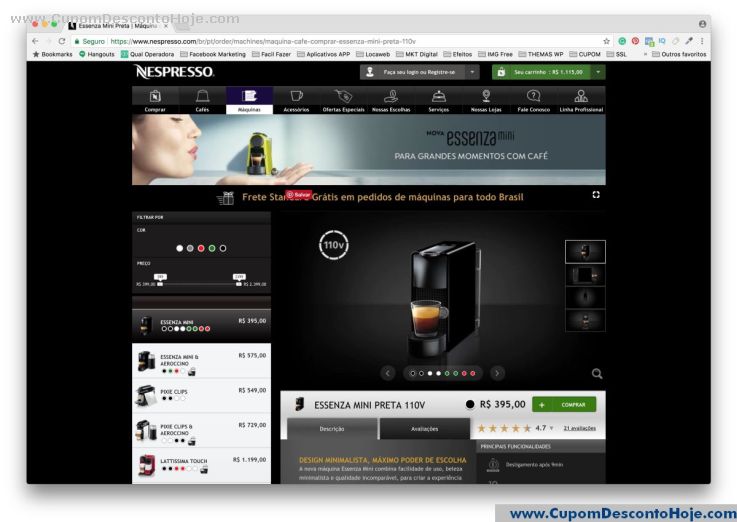Select the second product thumbnail
This screenshot has width=737, height=522.
click(585, 275)
